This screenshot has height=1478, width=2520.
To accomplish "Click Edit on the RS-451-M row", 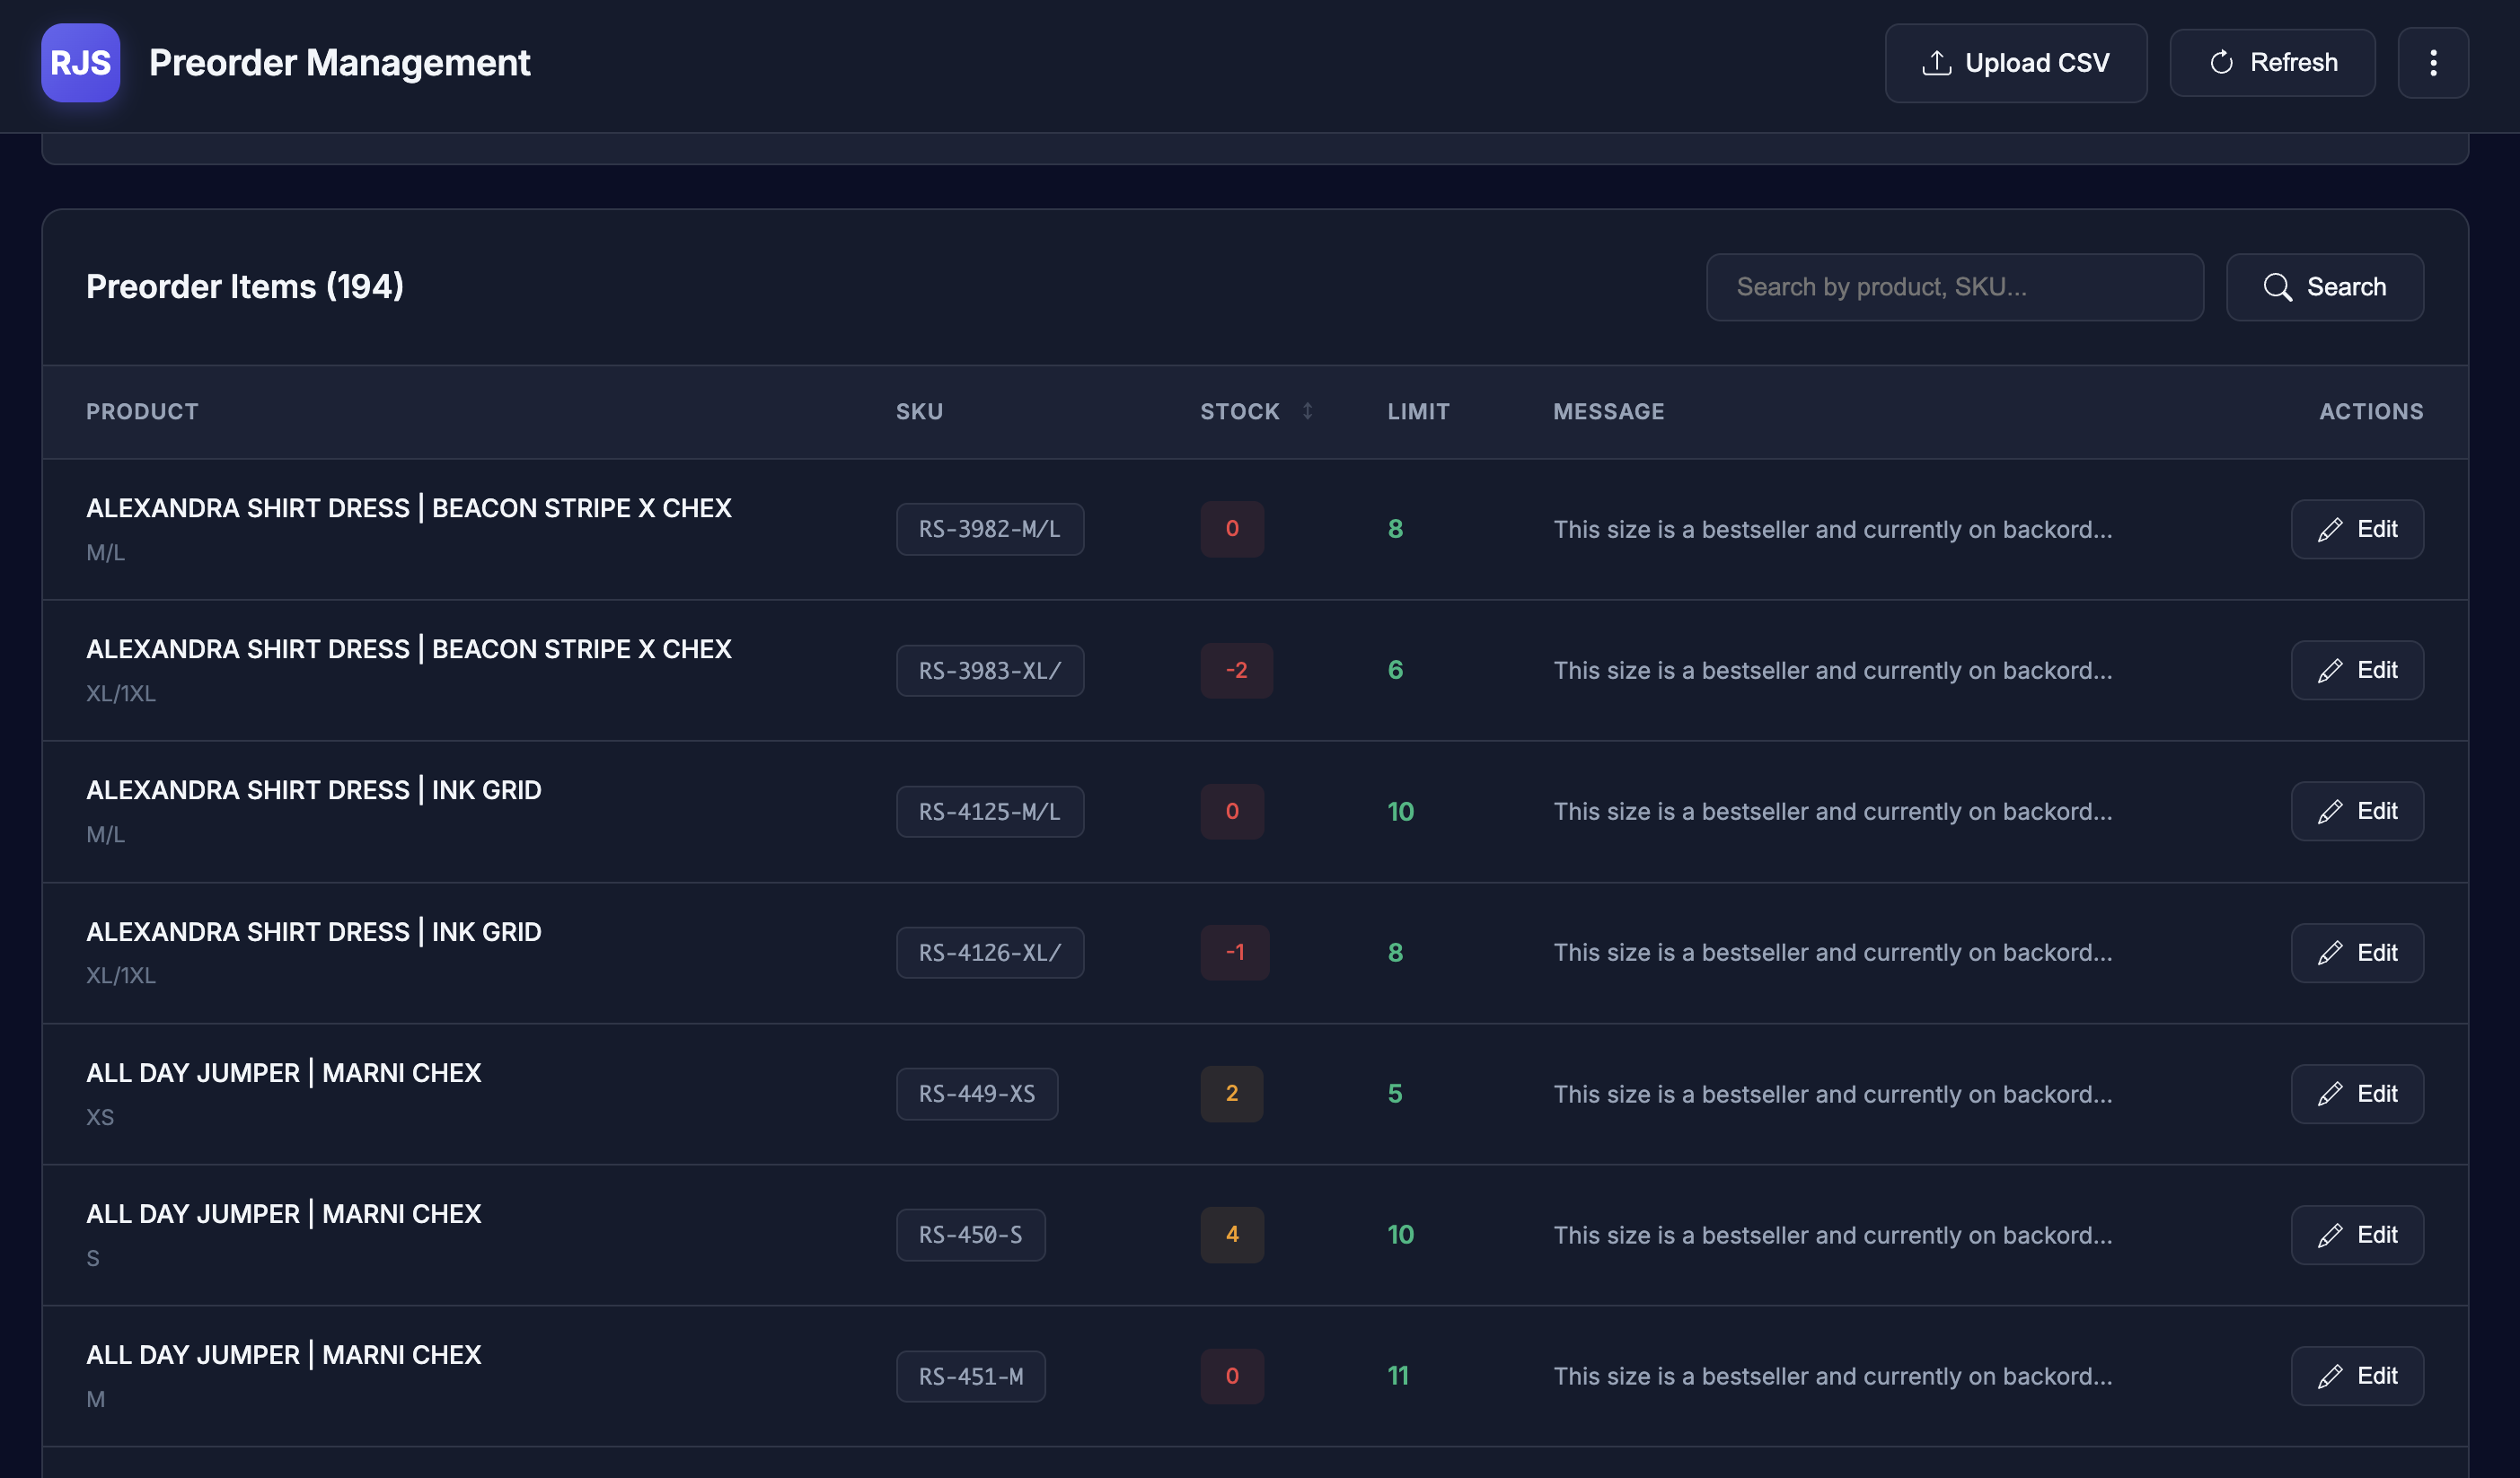I will [2357, 1376].
